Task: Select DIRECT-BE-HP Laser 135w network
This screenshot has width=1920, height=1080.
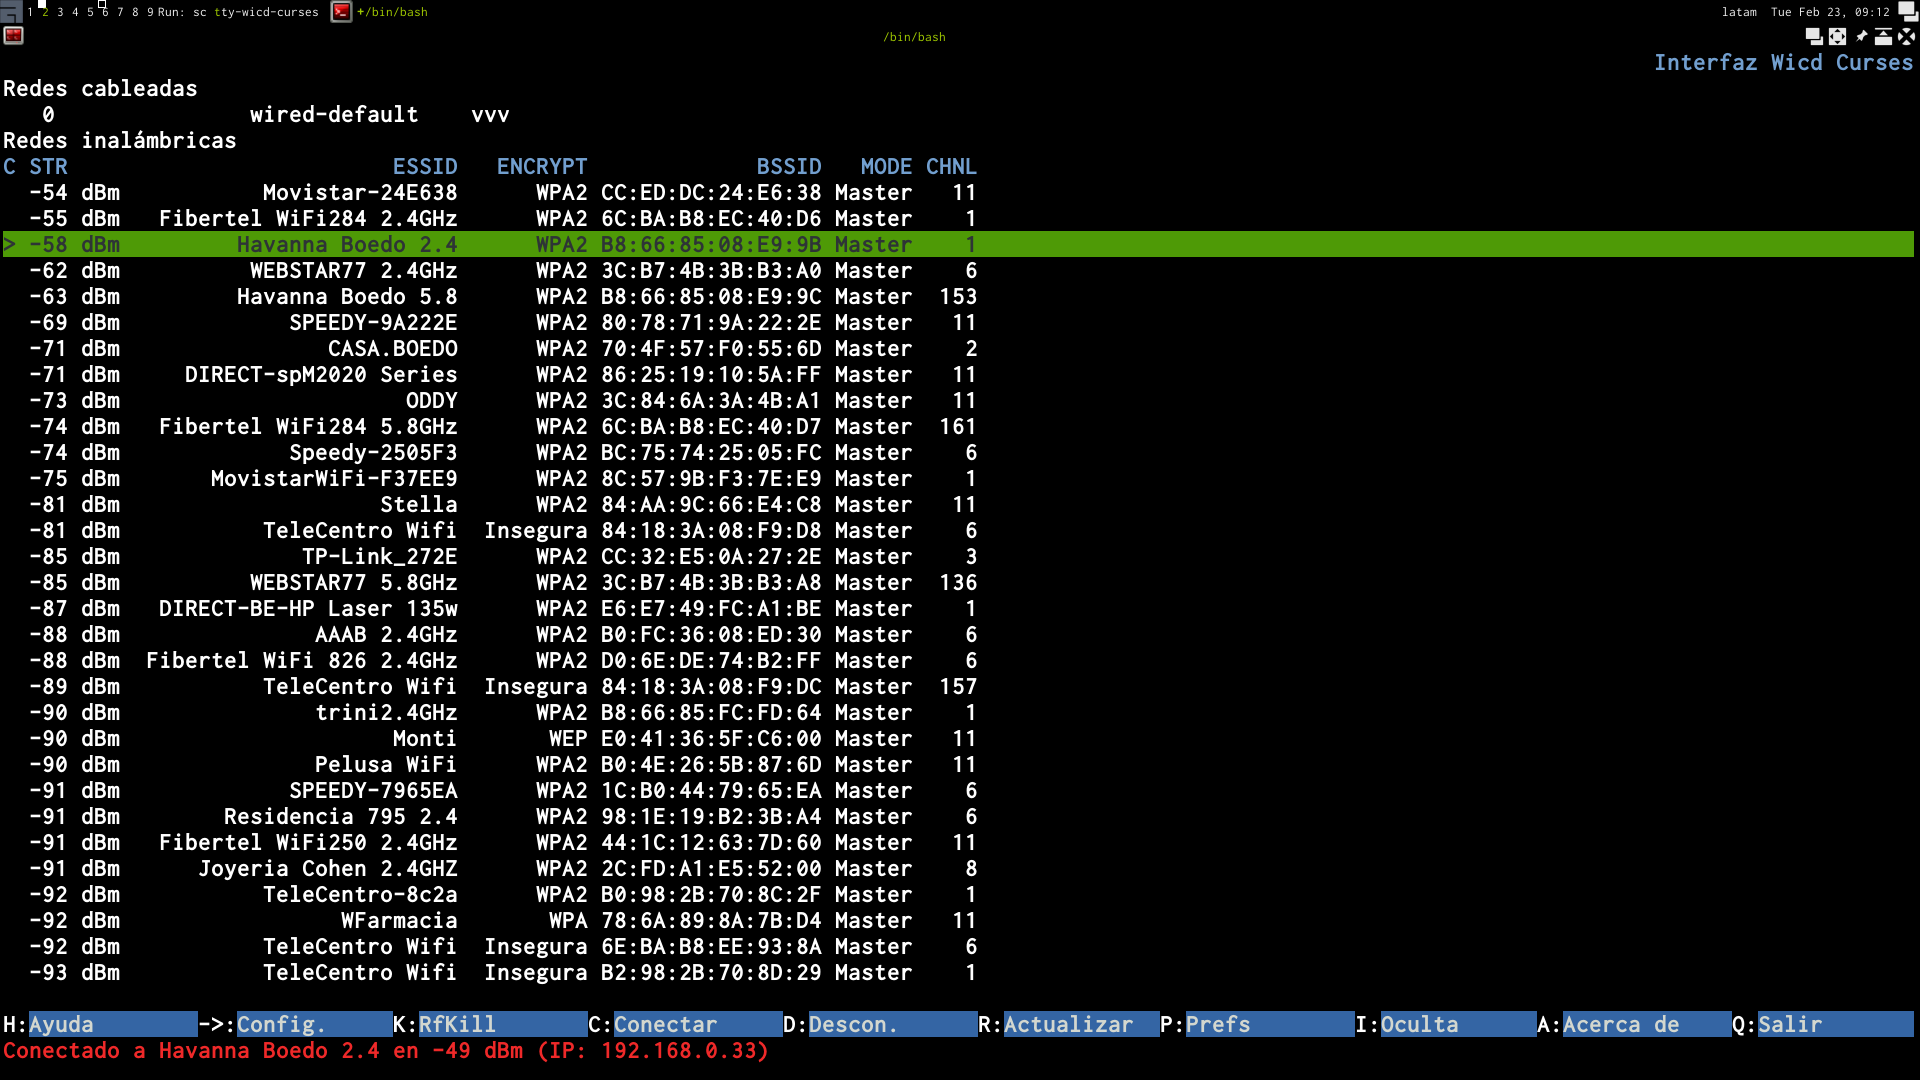Action: tap(958, 608)
